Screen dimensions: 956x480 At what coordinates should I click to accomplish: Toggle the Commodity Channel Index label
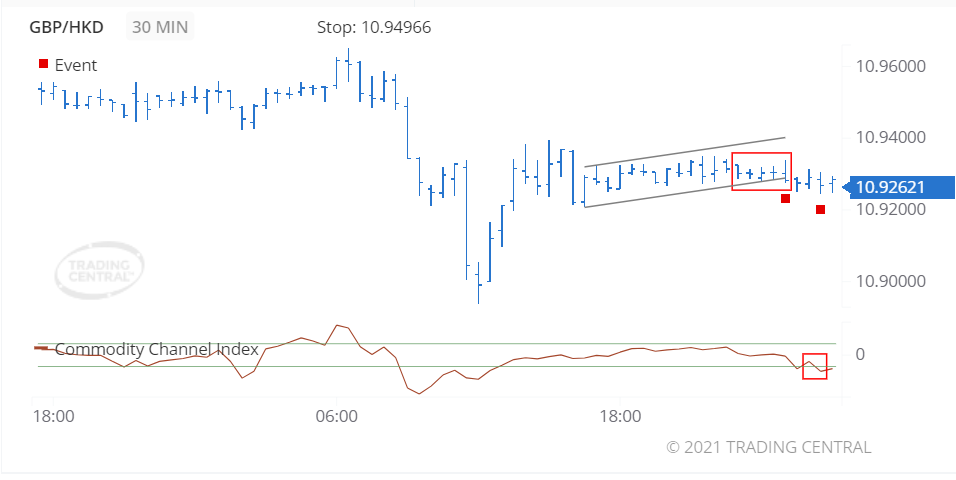157,349
